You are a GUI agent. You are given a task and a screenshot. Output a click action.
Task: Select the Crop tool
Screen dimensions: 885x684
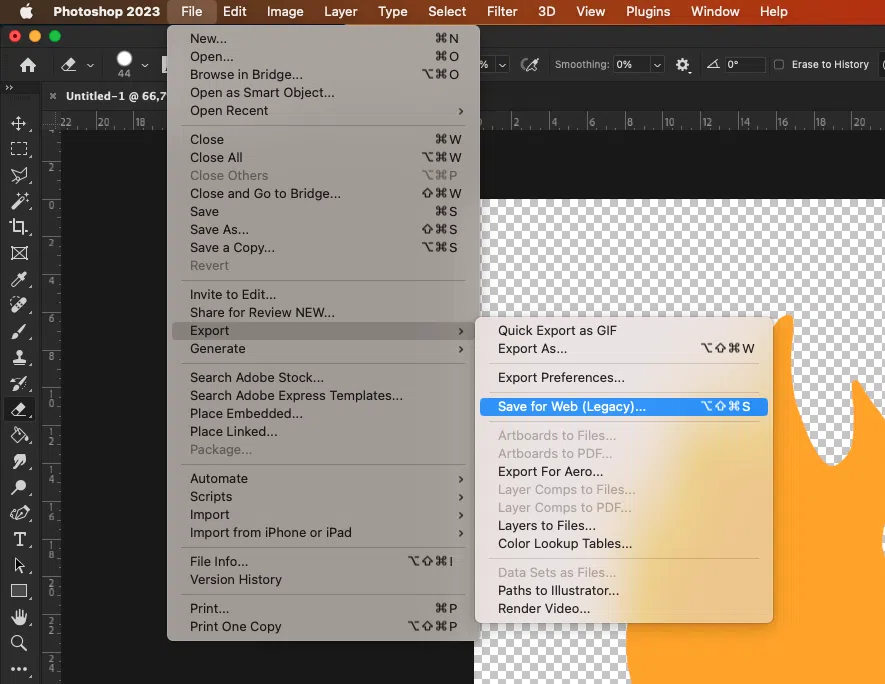click(x=19, y=227)
